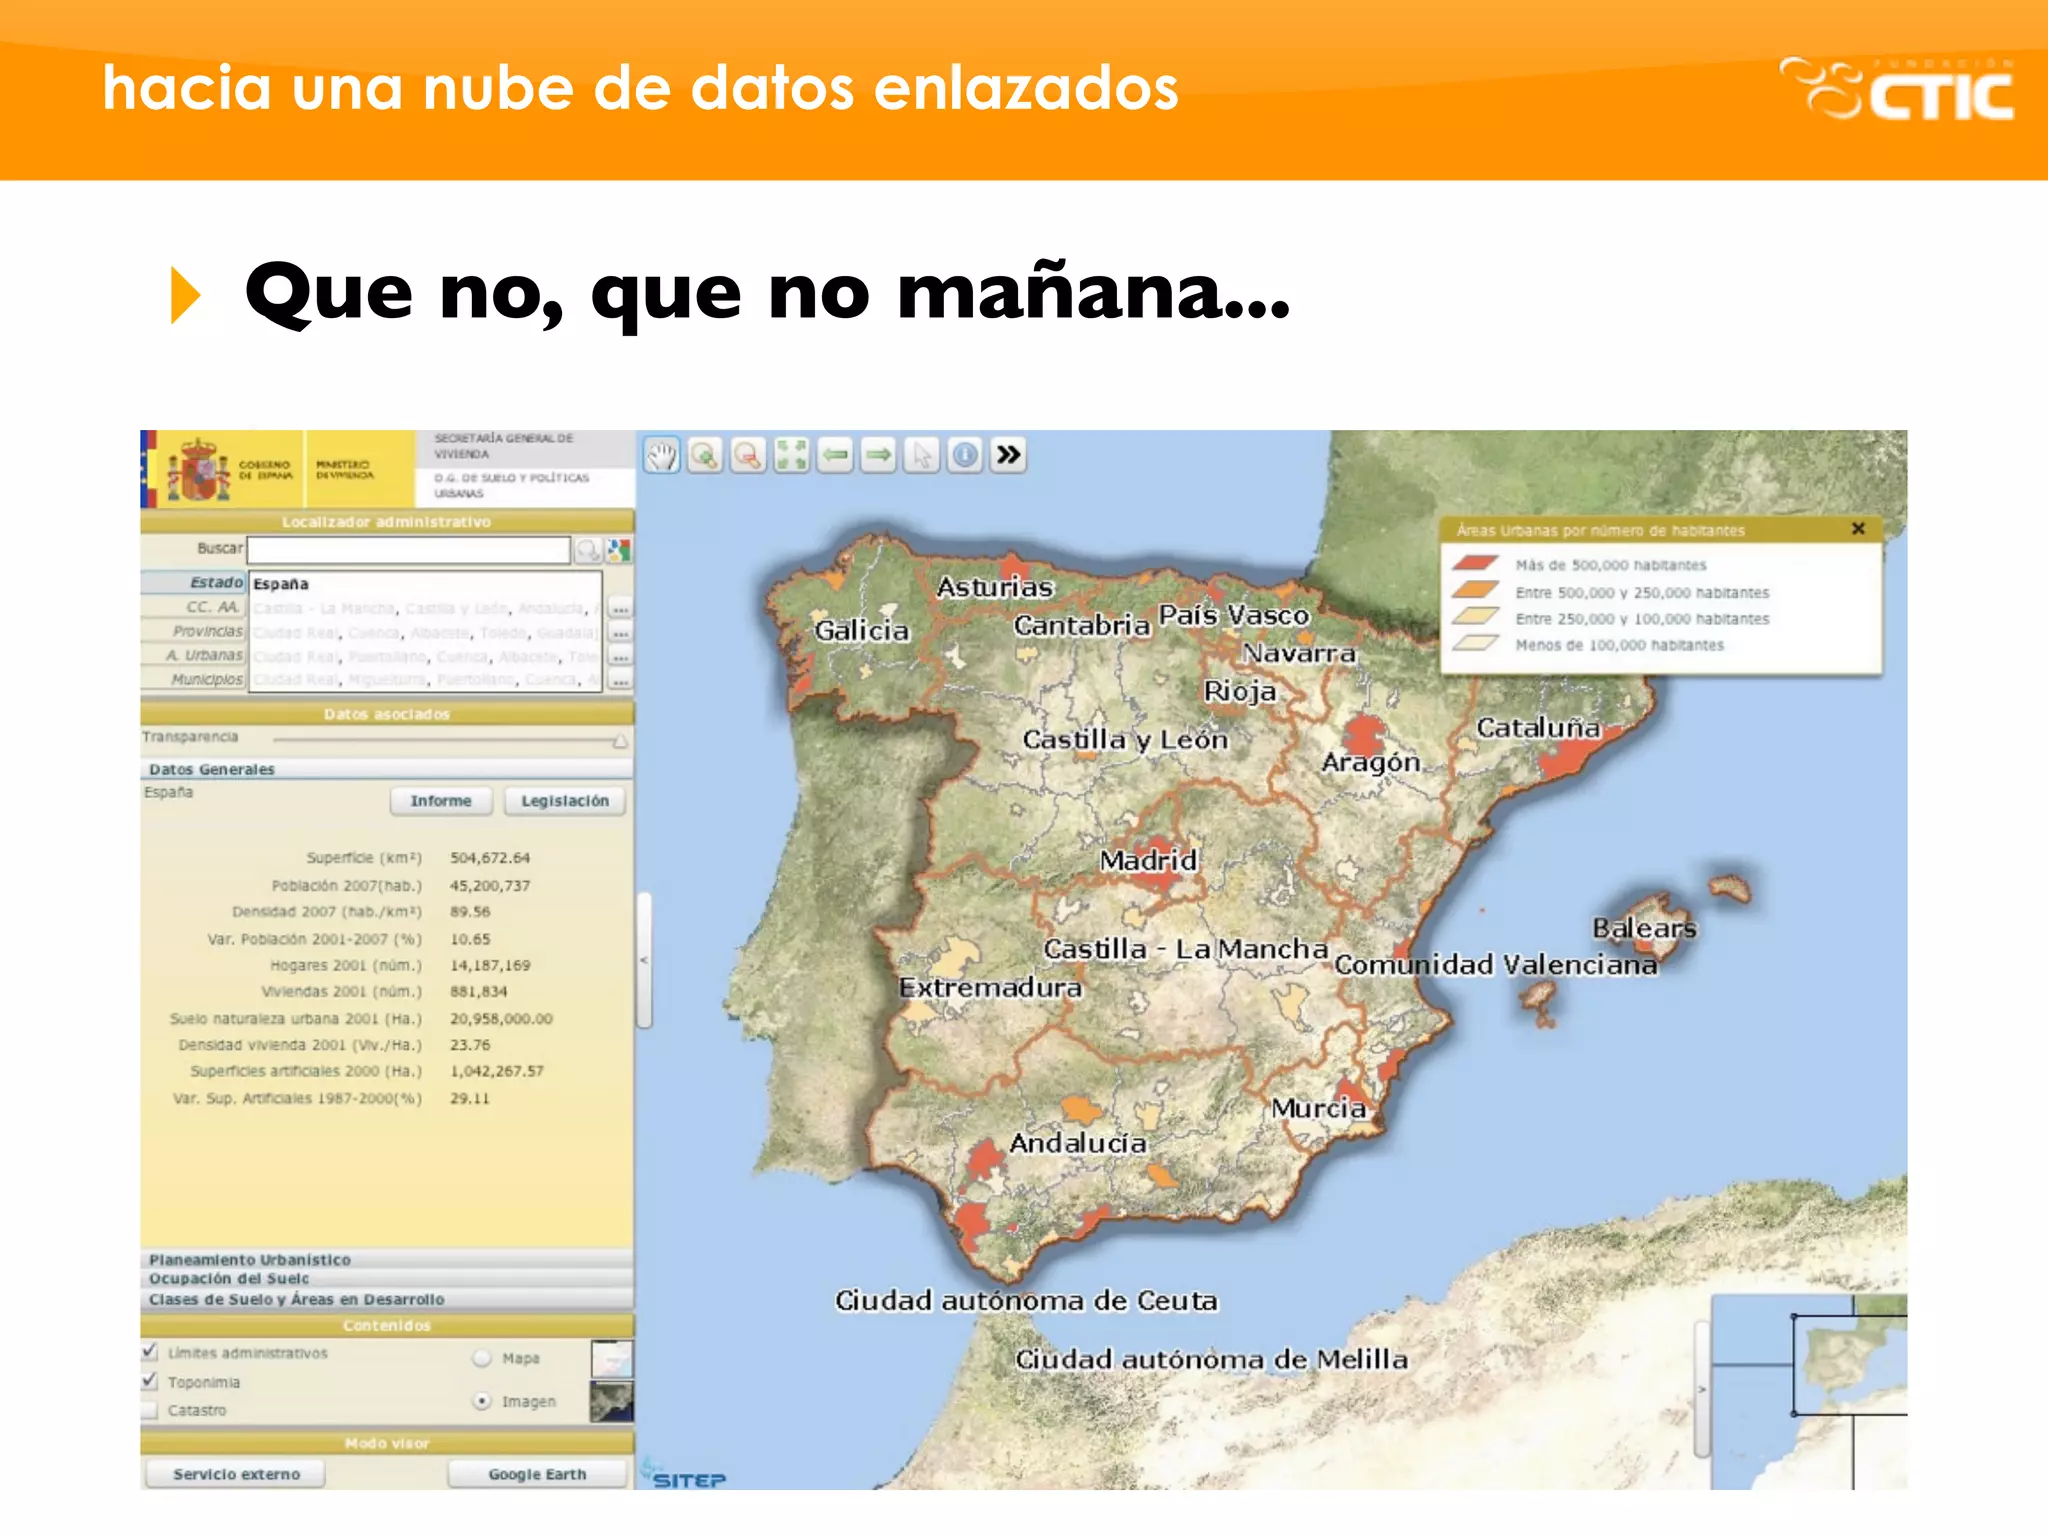The image size is (2048, 1536).
Task: Click the full extent green arrows tool
Action: coord(791,456)
